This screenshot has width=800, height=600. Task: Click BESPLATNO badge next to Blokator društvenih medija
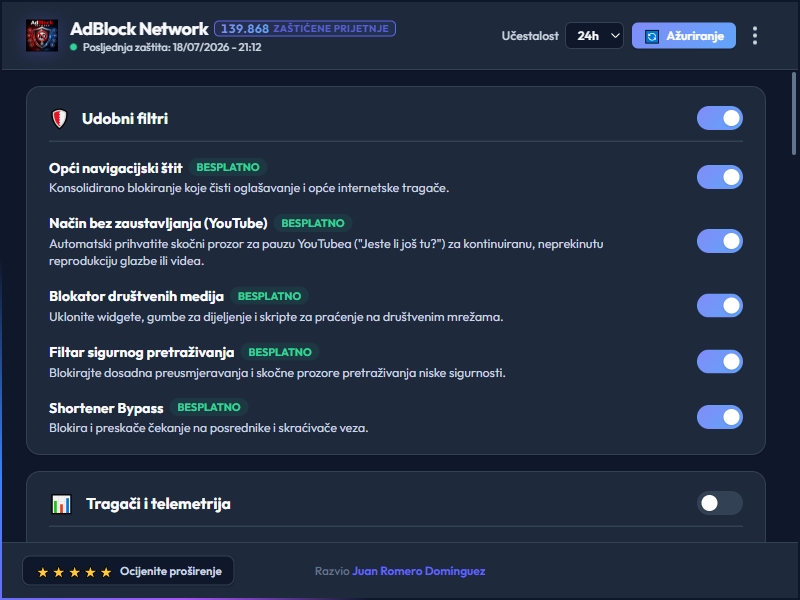269,296
